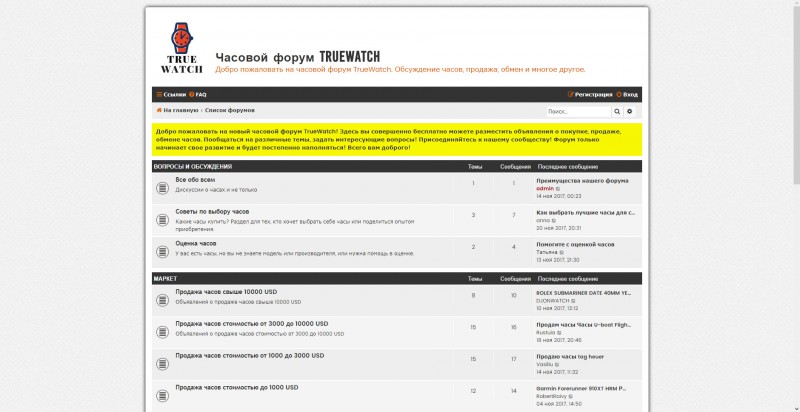Open the FAQ page

click(x=198, y=94)
